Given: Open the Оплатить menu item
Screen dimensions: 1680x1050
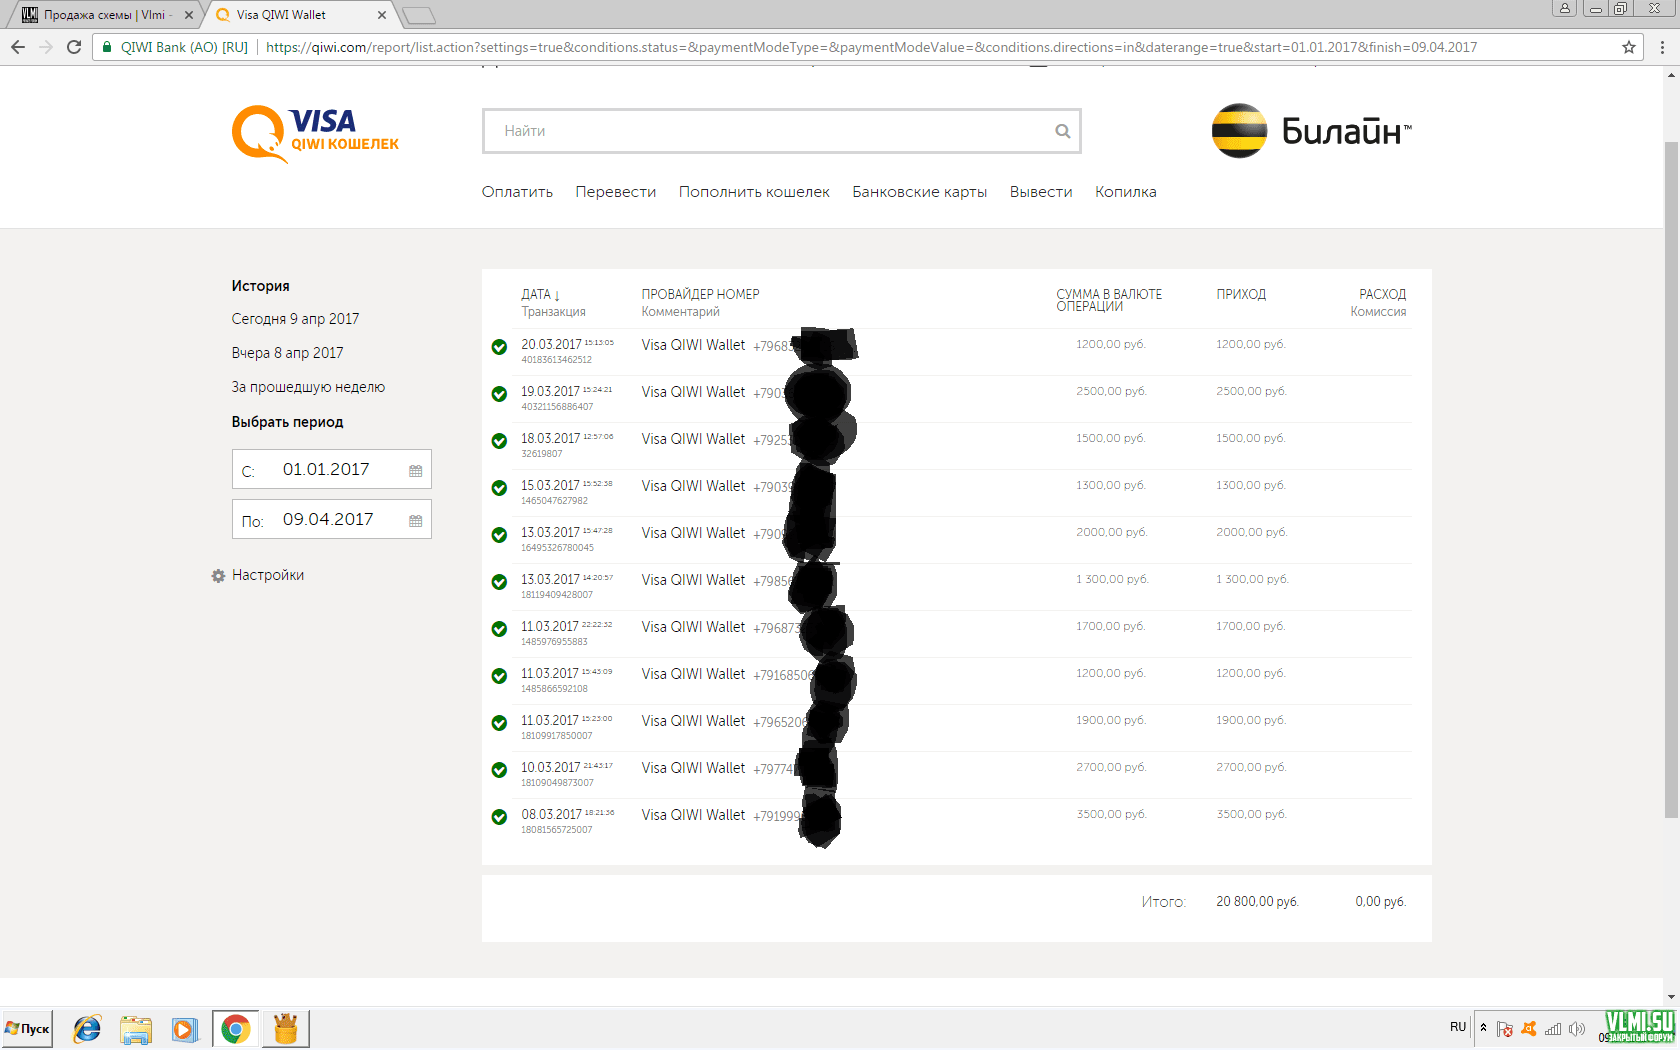Looking at the screenshot, I should coord(517,192).
